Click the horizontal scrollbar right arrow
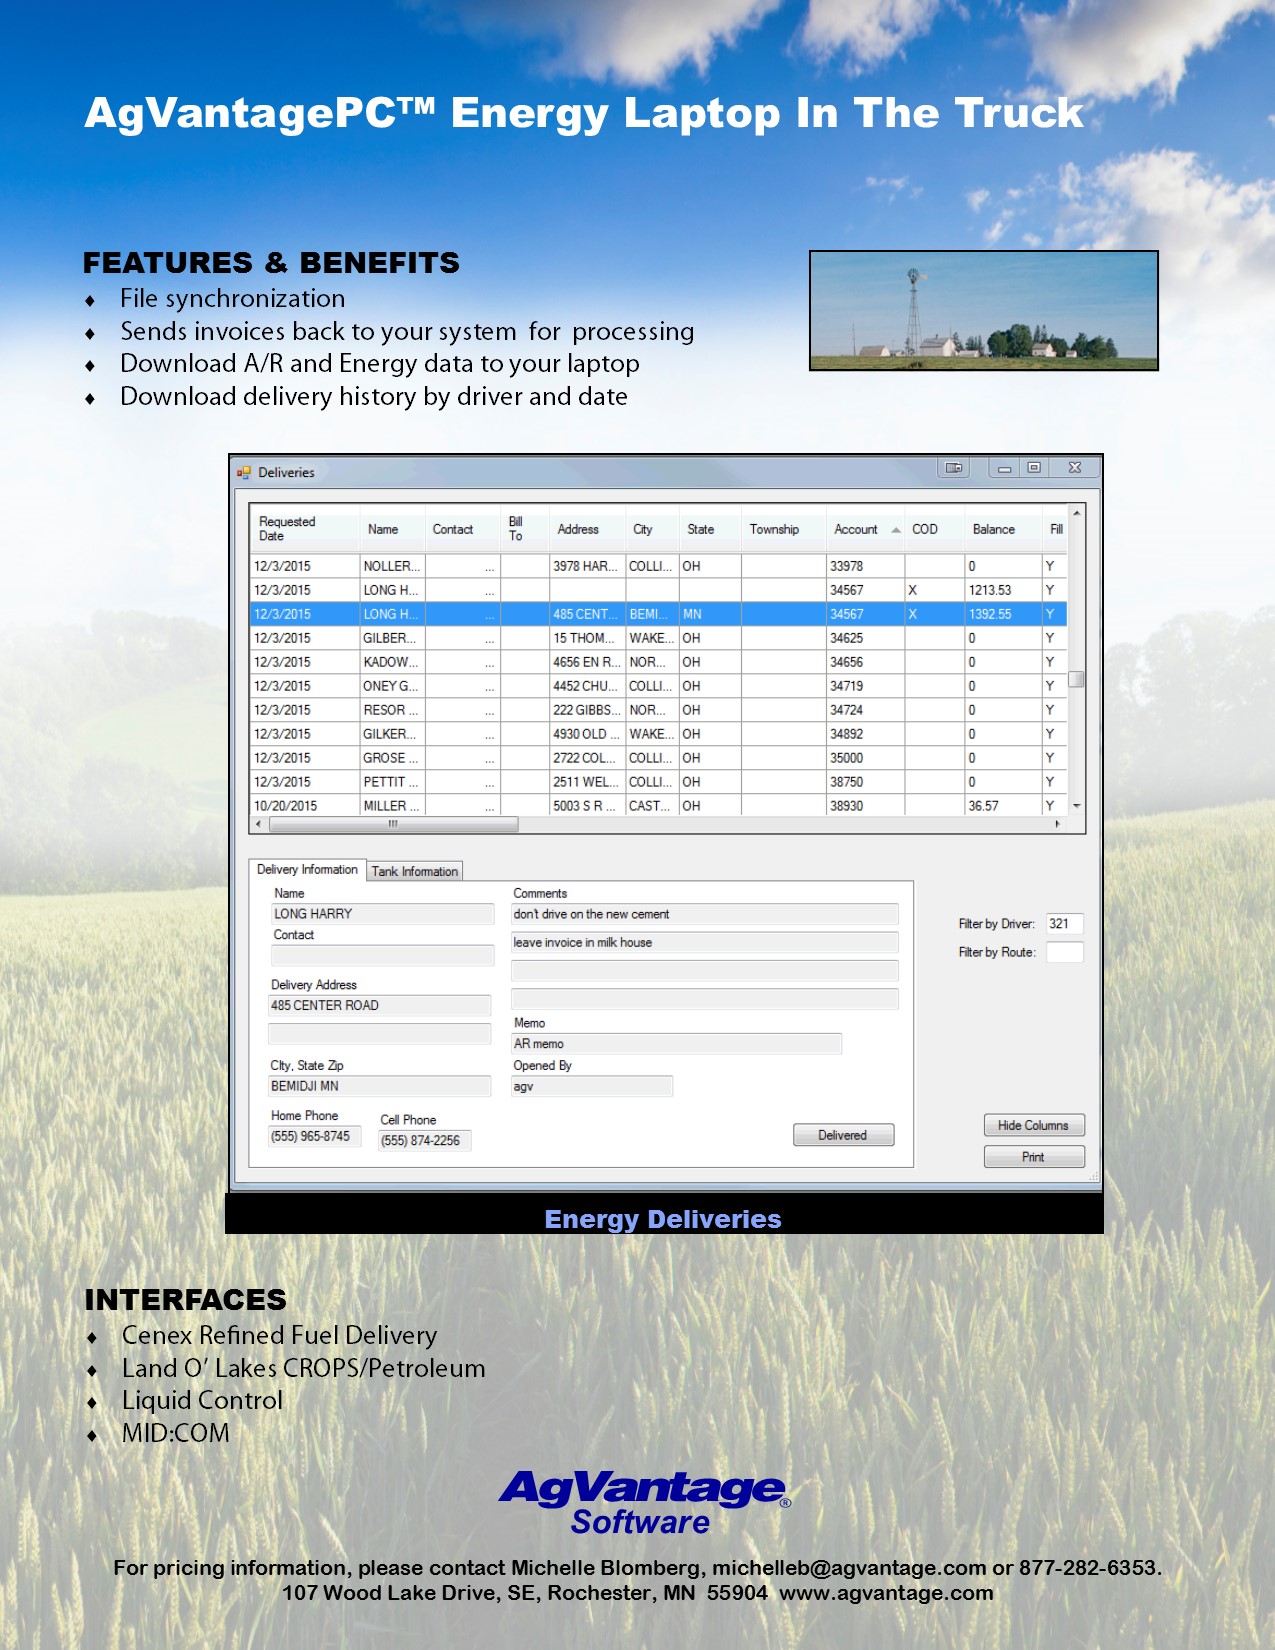 [1058, 825]
